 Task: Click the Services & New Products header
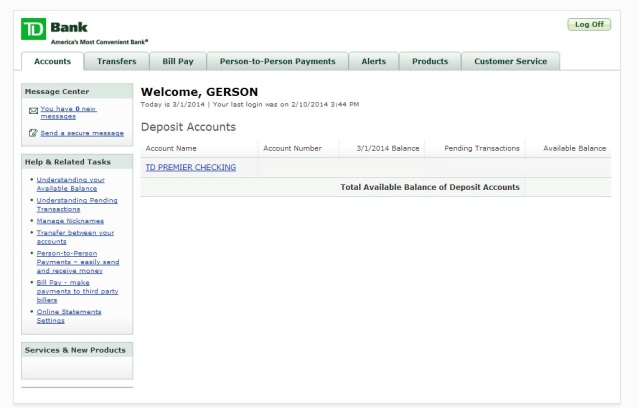77,350
